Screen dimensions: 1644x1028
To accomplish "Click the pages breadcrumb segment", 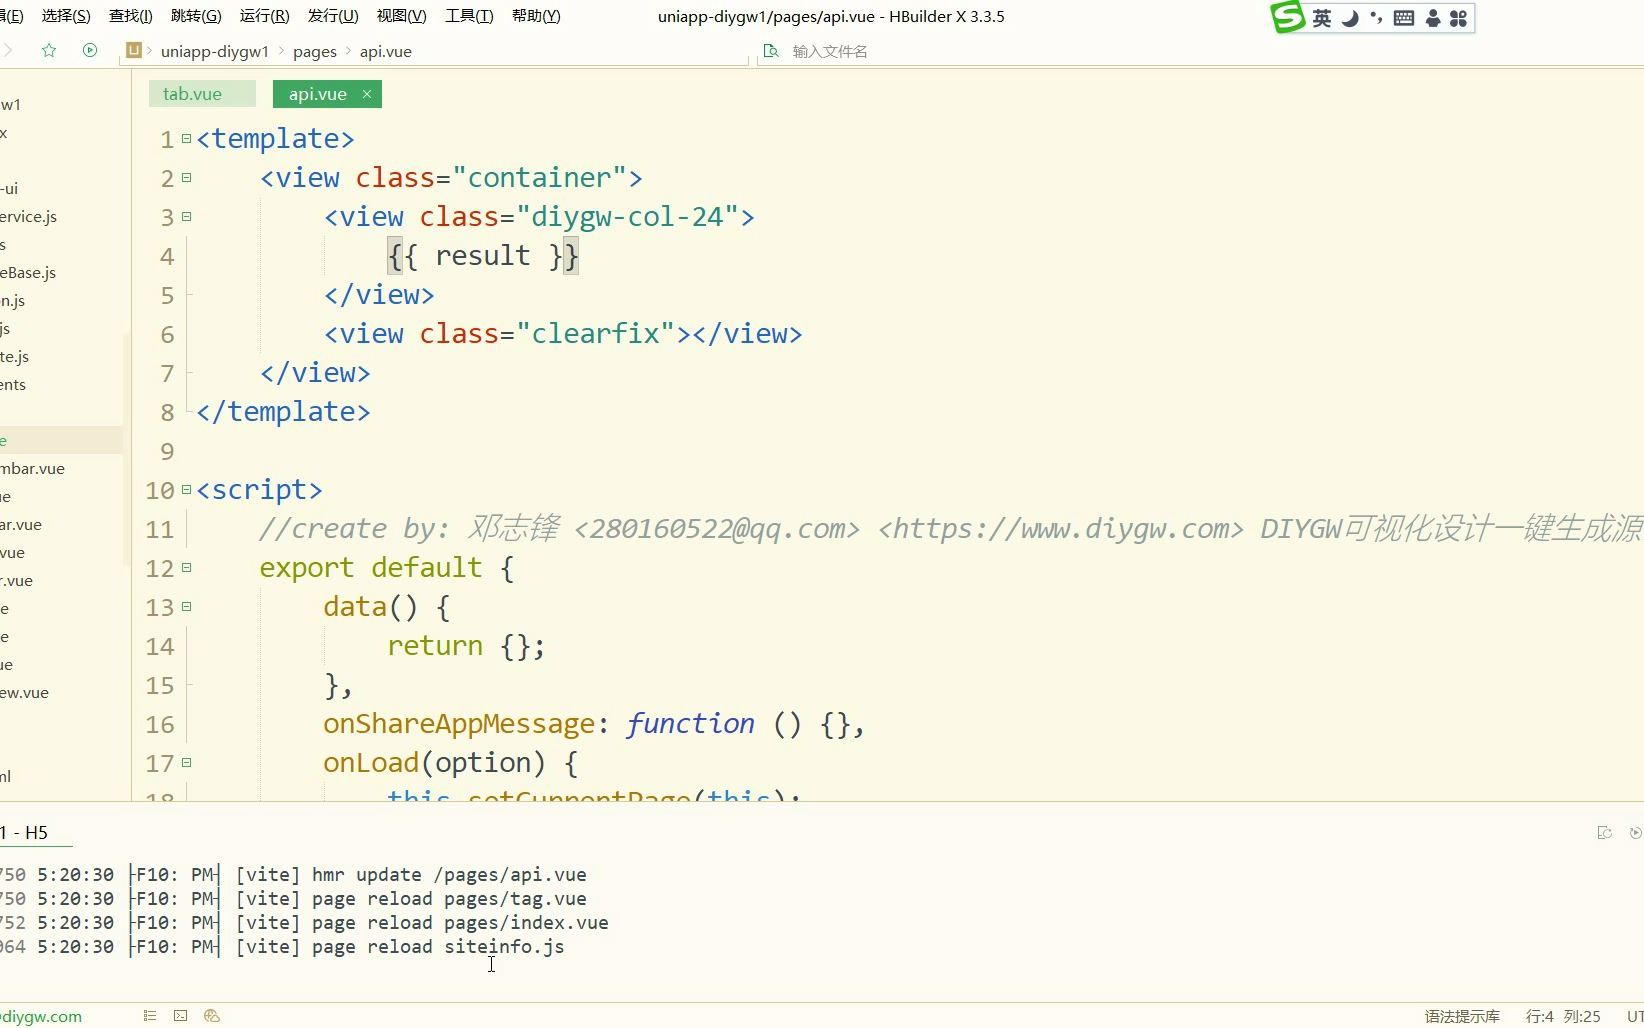I will [314, 51].
